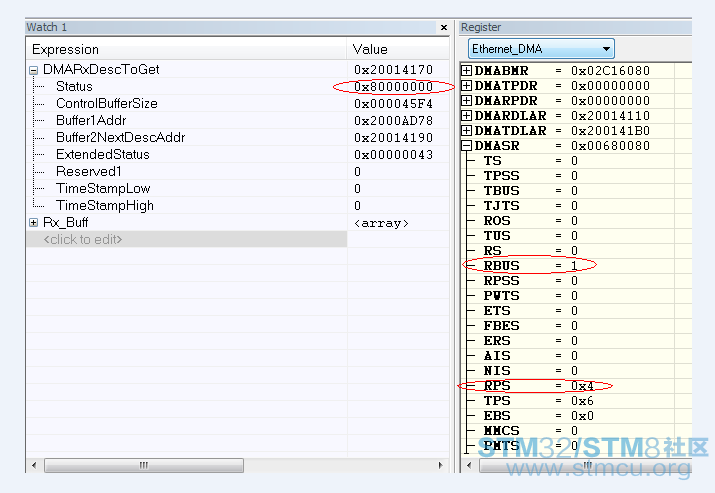
Task: Expand the DMATPDR register
Action: click(x=466, y=85)
